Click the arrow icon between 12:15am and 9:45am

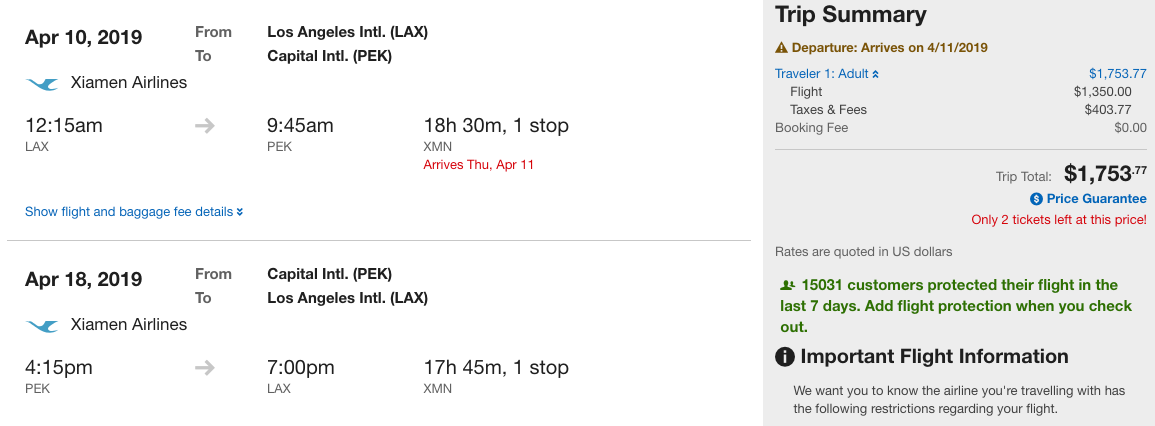(204, 126)
